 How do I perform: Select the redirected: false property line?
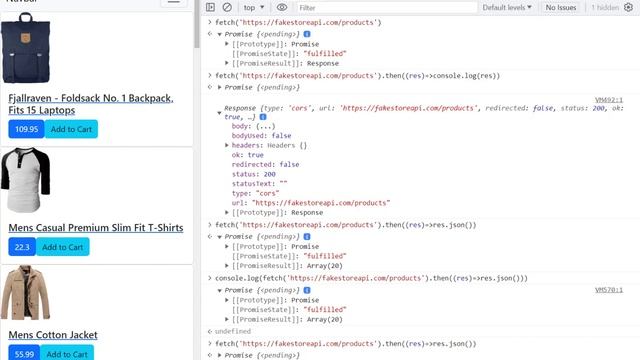(265, 164)
